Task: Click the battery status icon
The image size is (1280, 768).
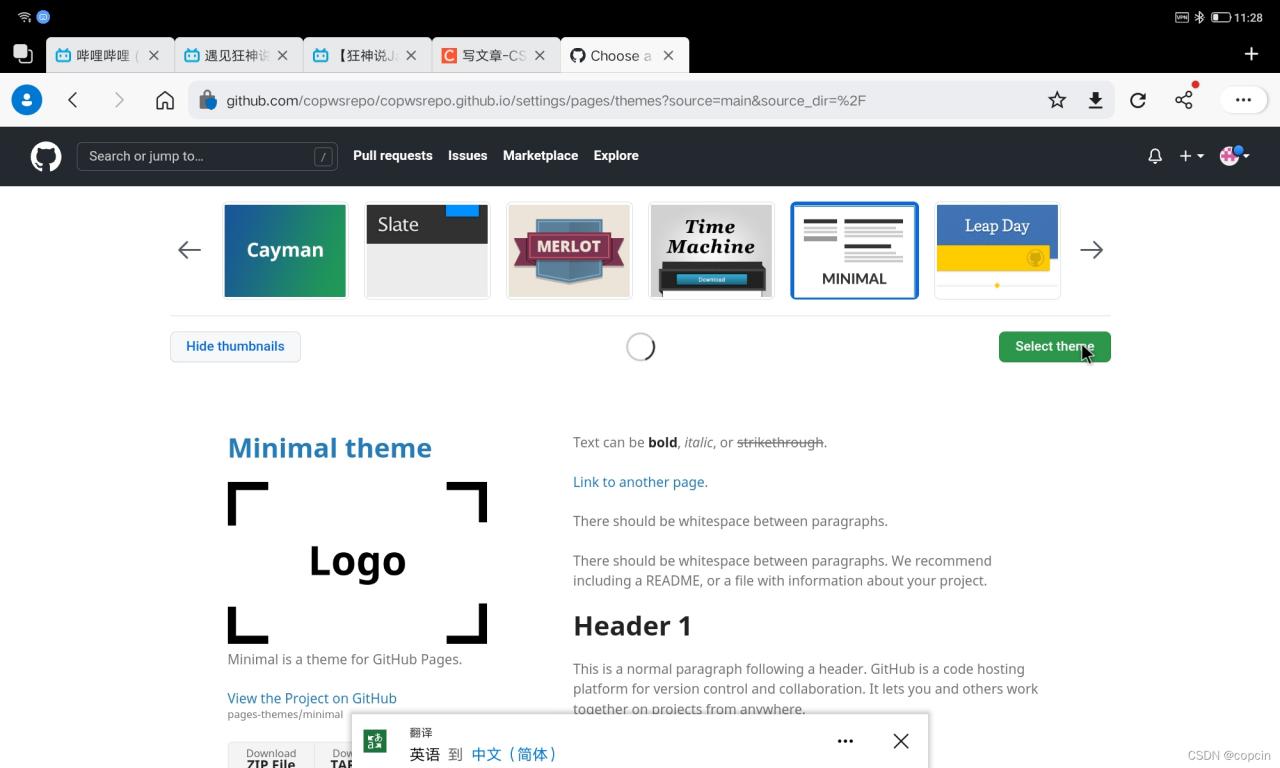Action: pos(1220,17)
